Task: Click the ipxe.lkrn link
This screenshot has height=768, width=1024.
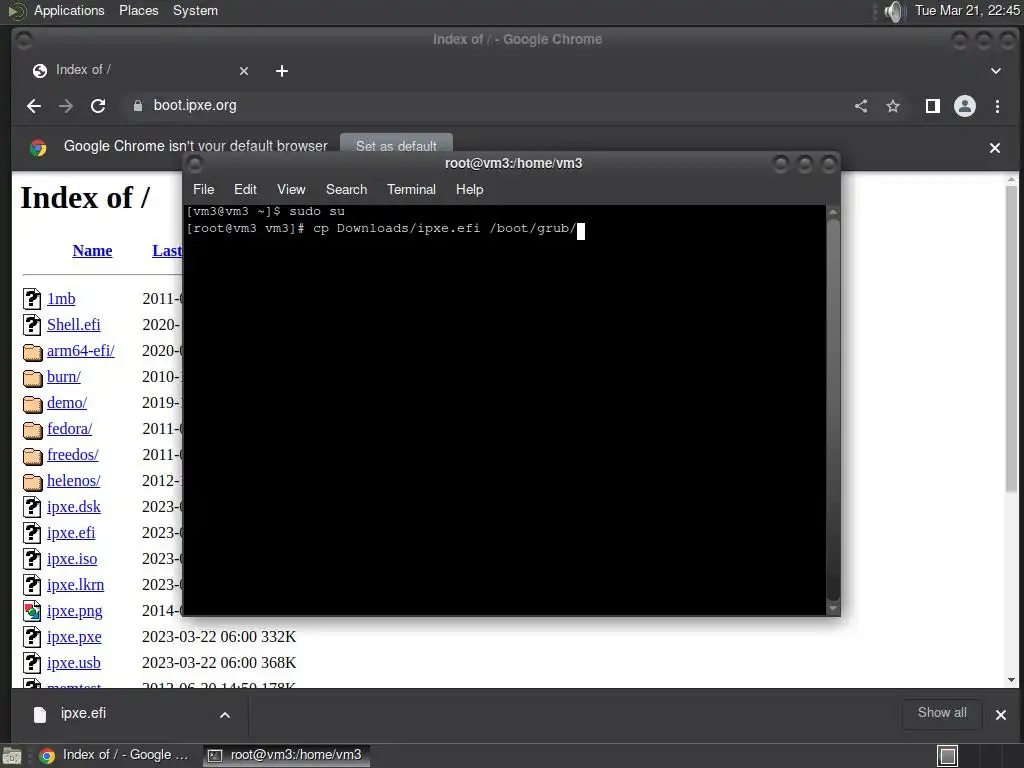Action: click(75, 585)
